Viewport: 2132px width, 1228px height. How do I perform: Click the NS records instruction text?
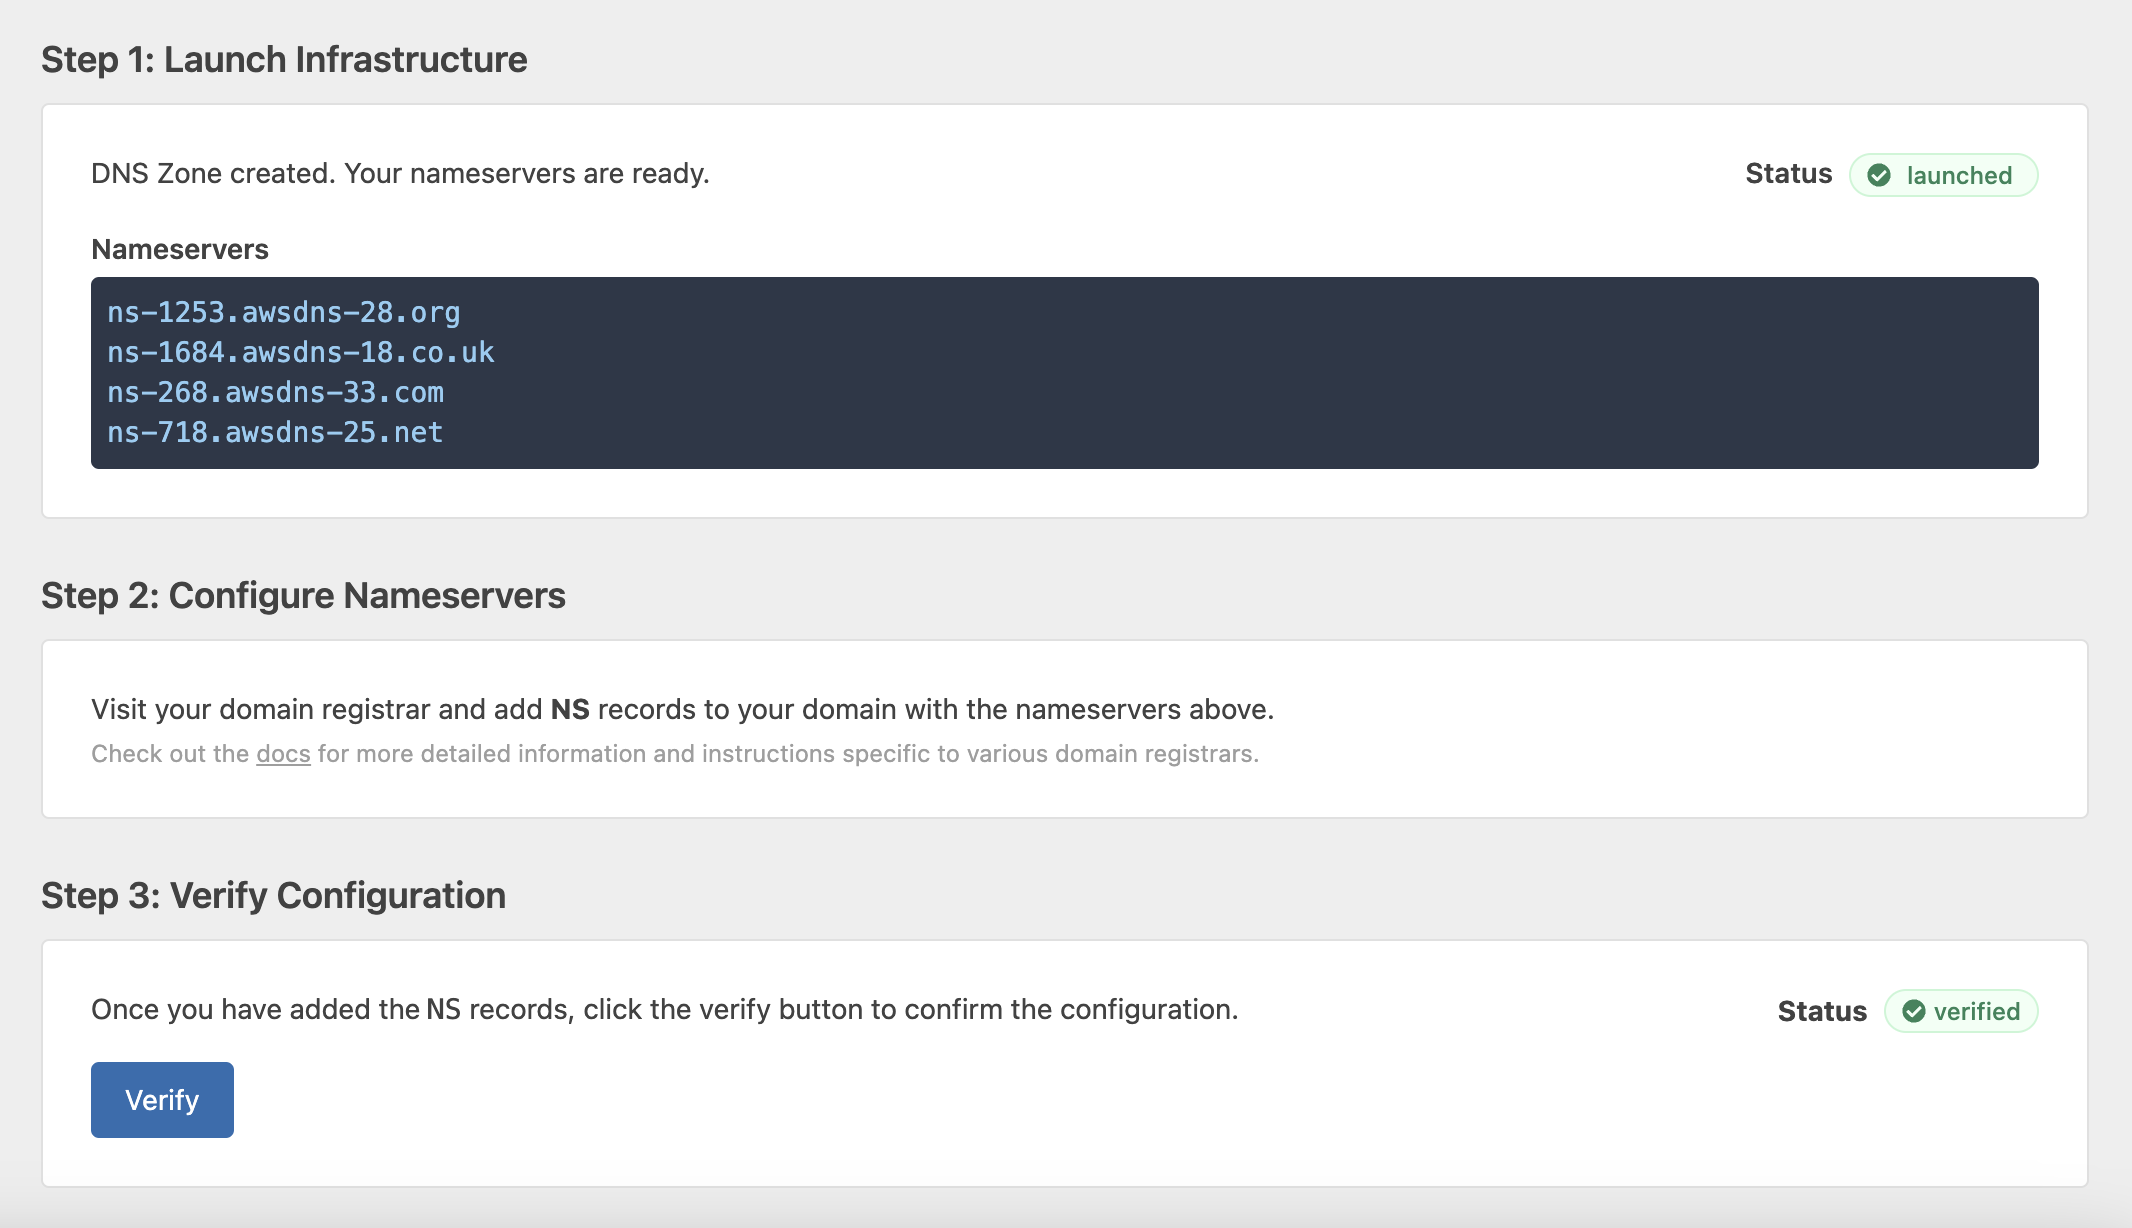click(x=683, y=709)
